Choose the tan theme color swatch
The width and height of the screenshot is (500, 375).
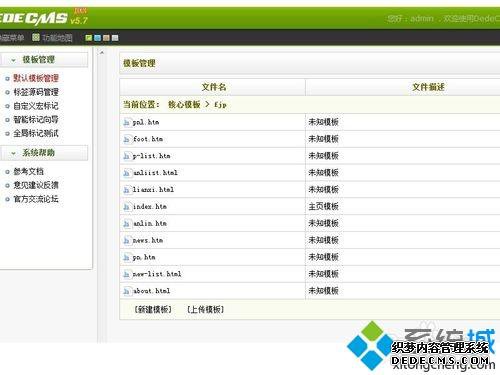click(x=106, y=38)
